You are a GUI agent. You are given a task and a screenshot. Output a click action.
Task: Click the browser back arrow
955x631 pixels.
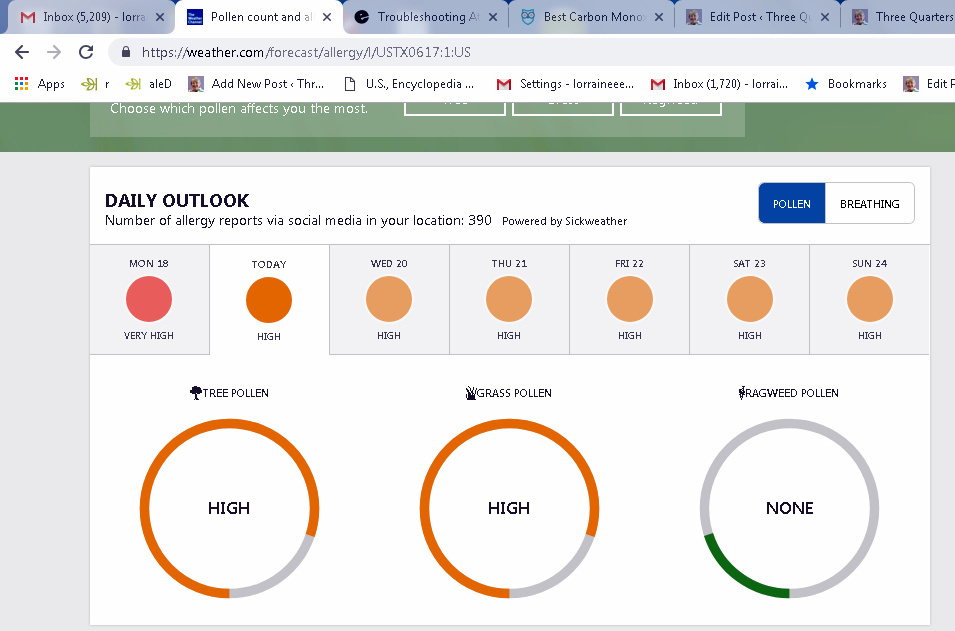point(22,52)
